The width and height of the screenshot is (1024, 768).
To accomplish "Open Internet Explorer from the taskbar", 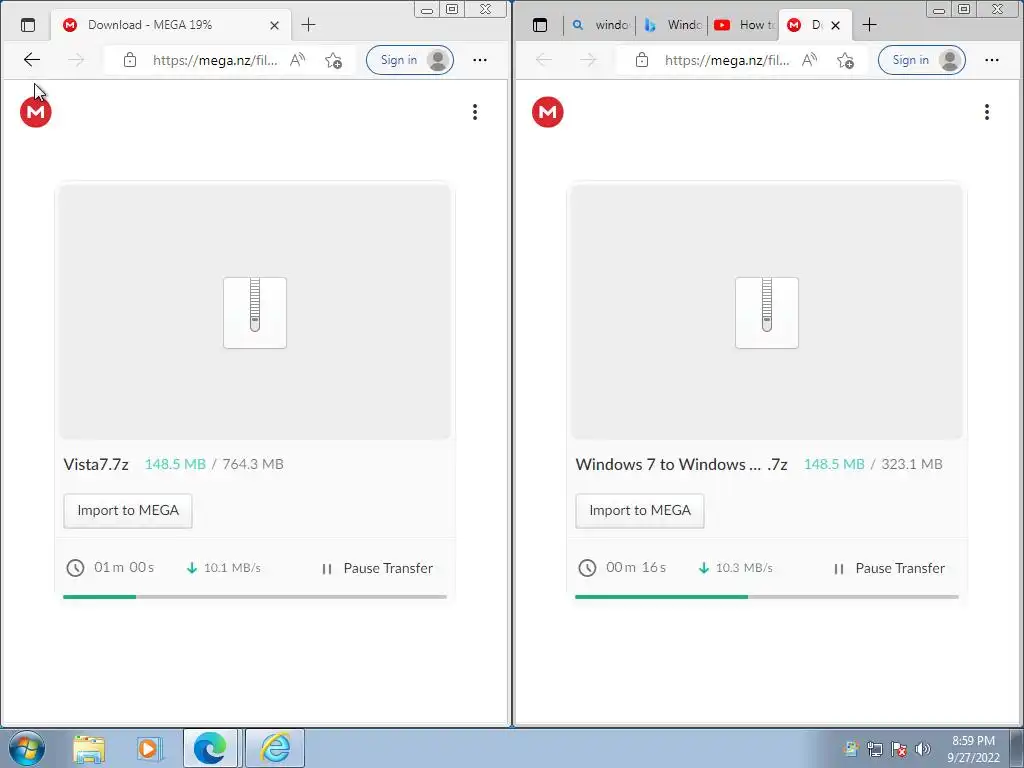I will [x=275, y=748].
